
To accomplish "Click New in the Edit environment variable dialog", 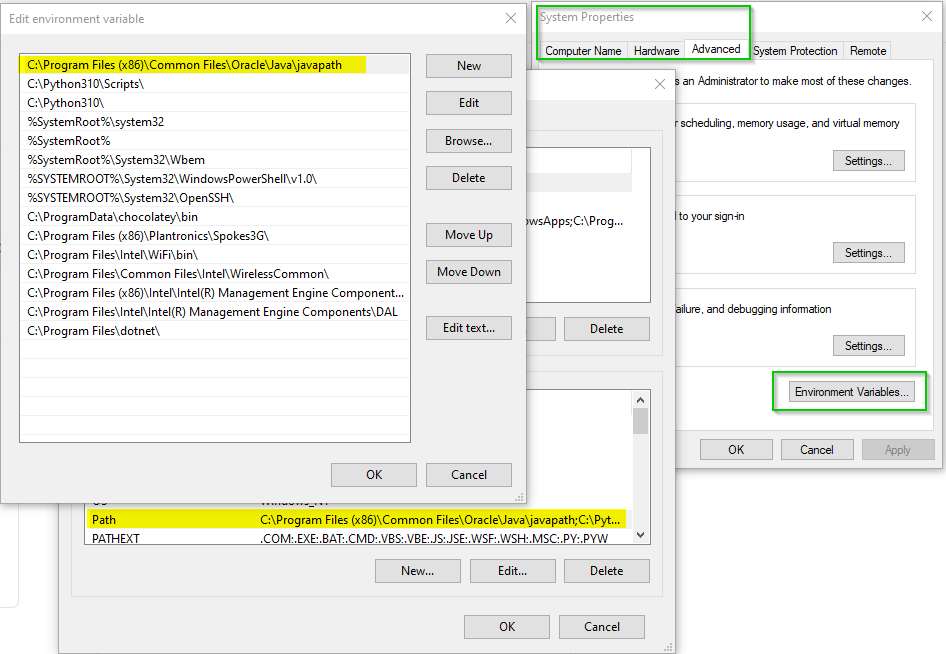I will click(x=468, y=65).
